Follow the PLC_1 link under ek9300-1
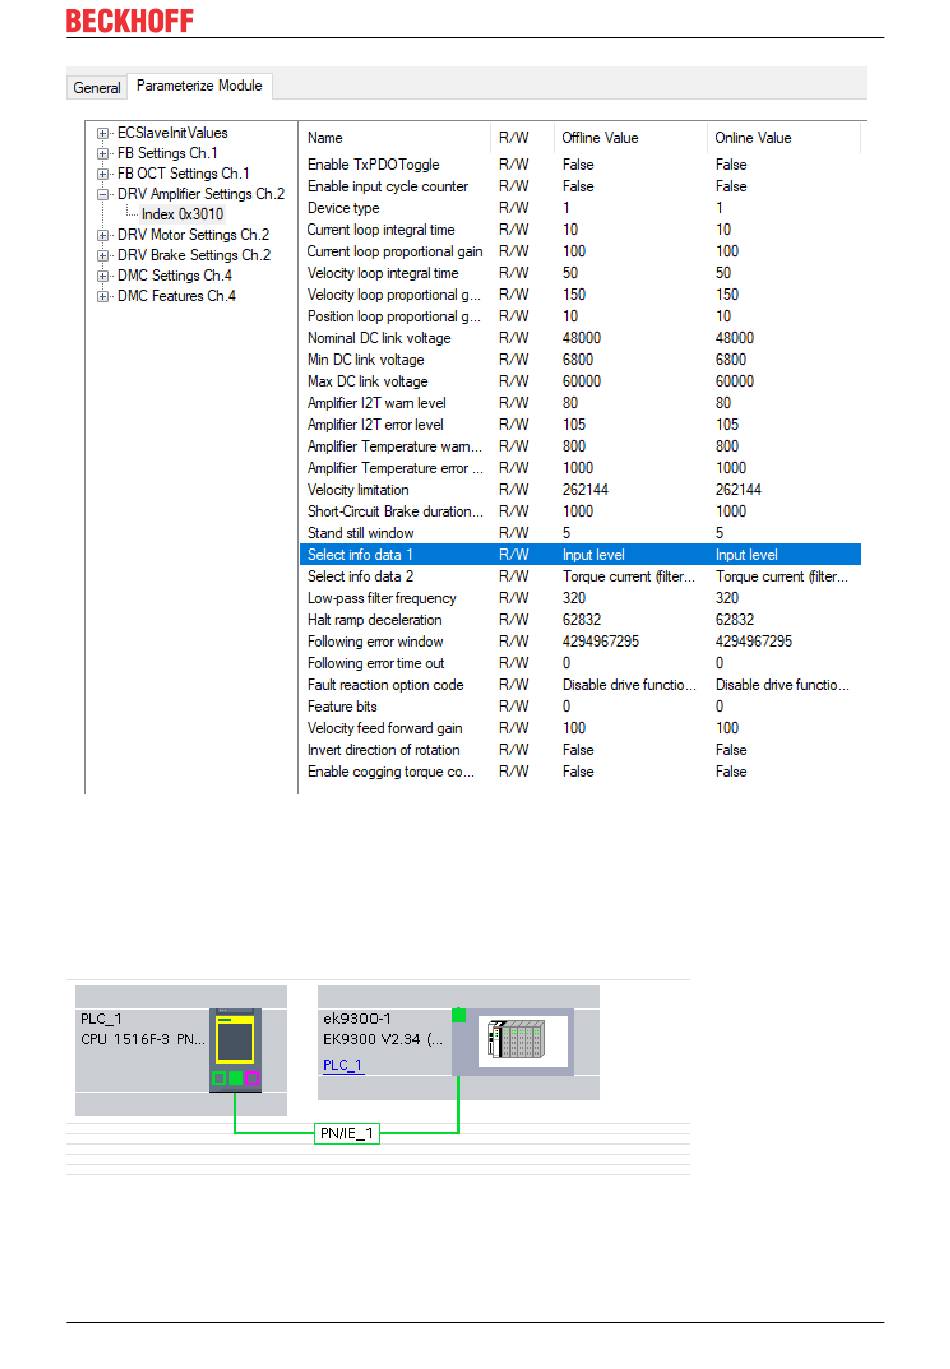 (343, 1066)
